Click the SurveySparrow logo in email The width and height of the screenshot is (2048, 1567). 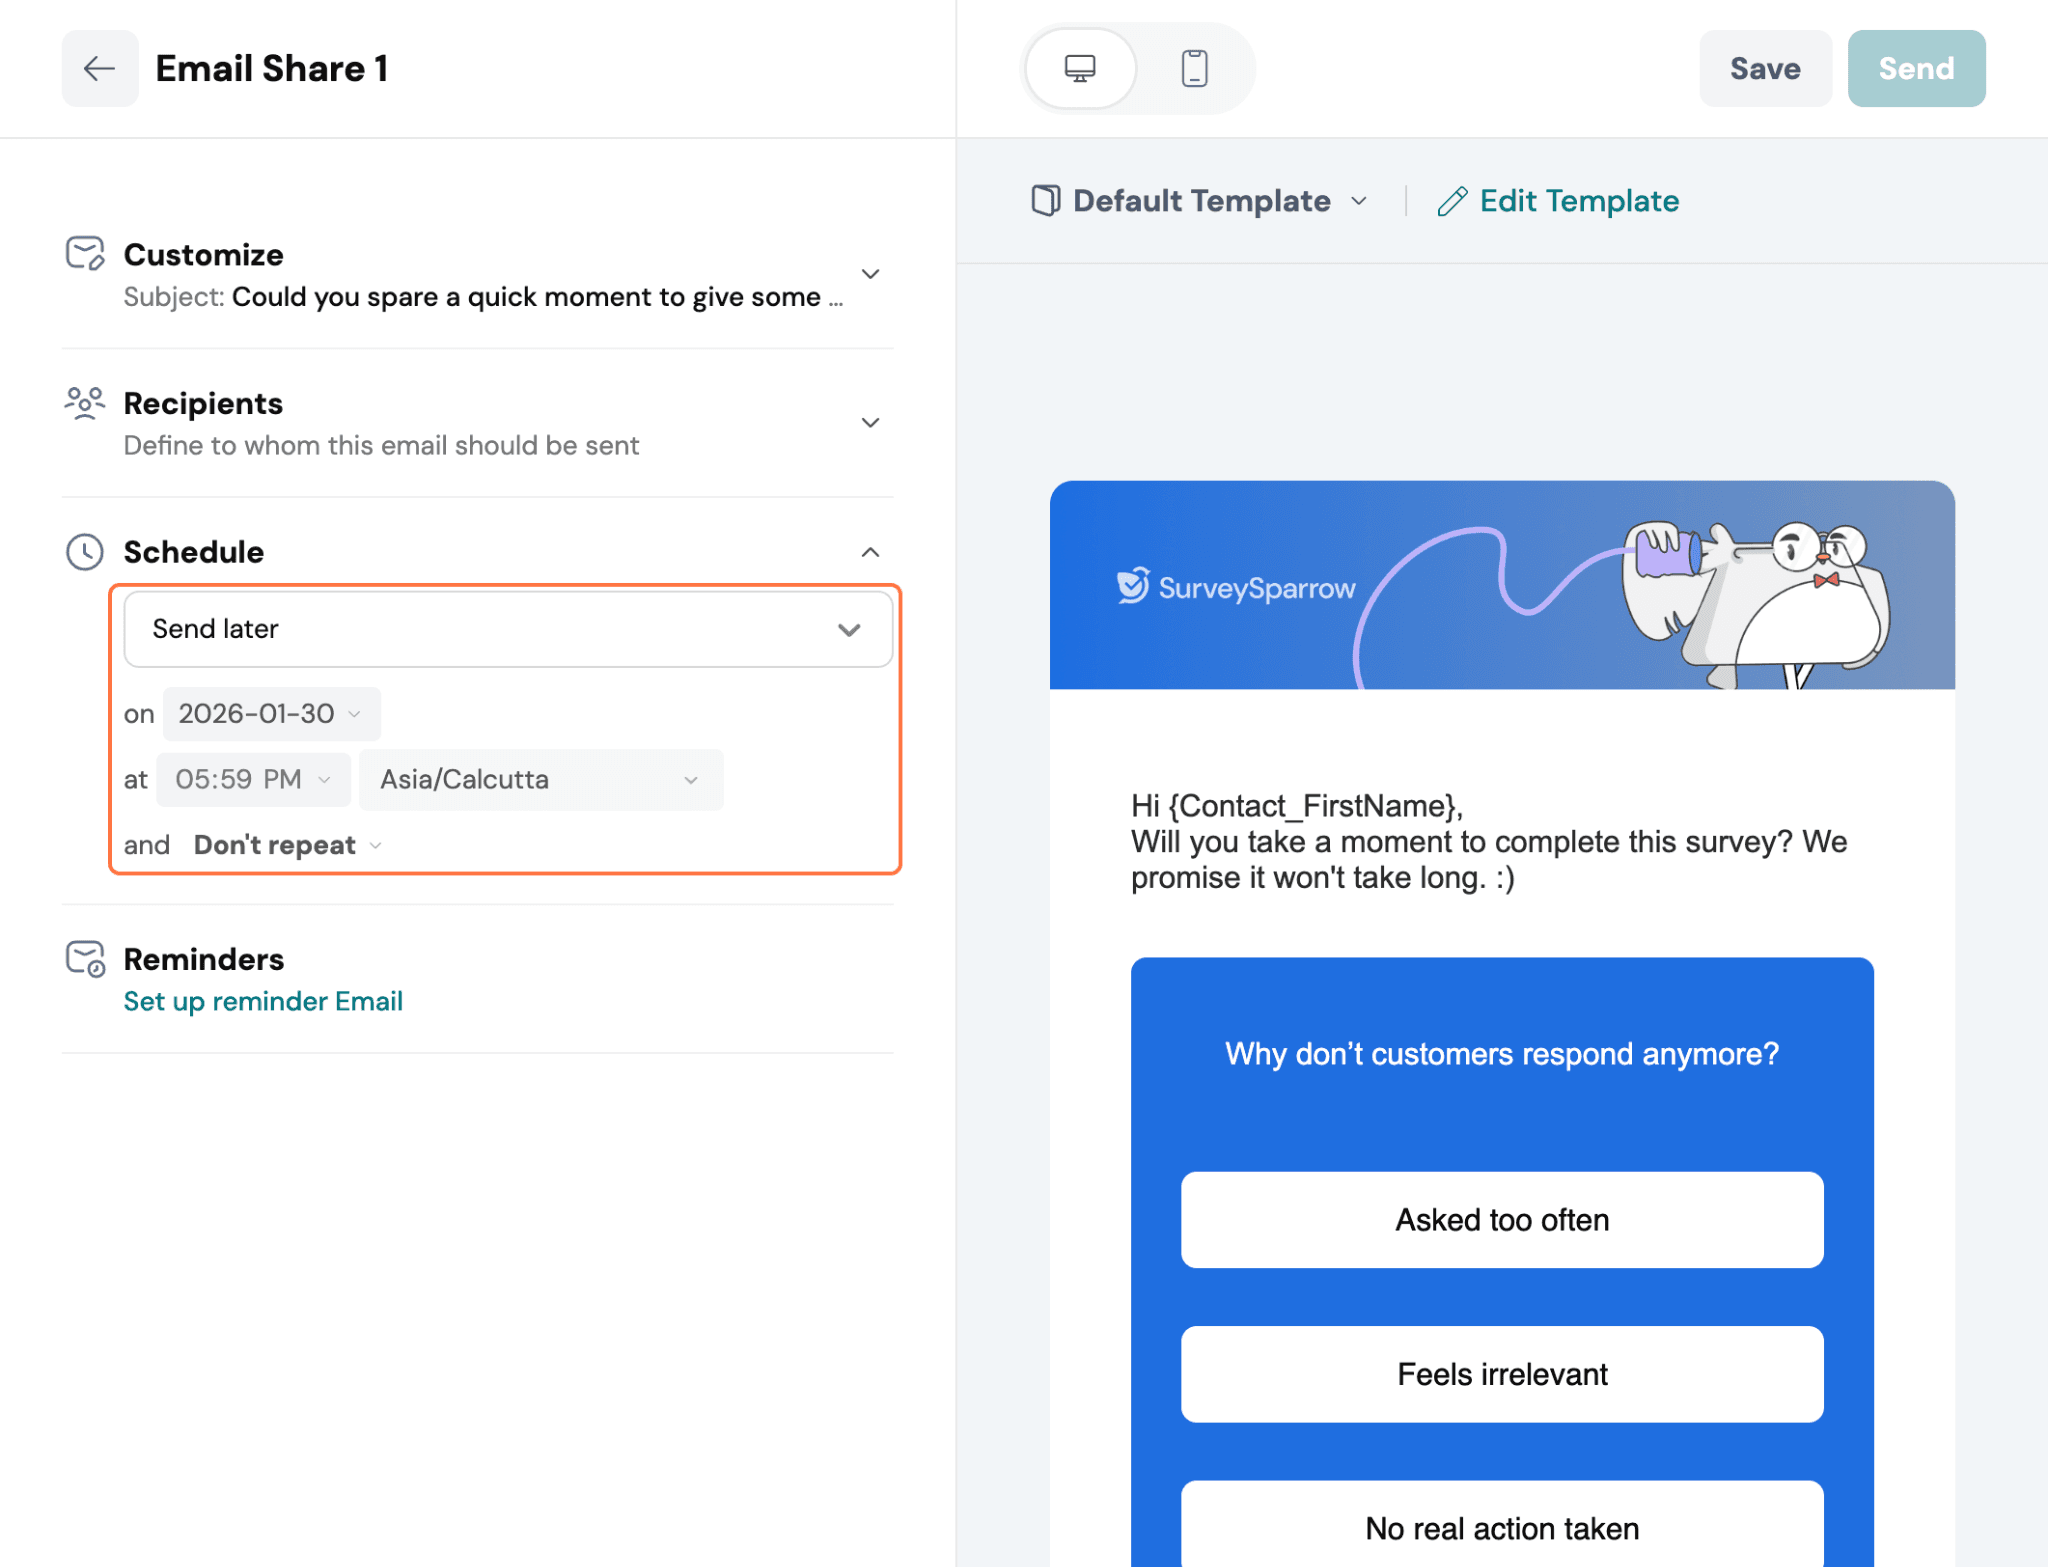(x=1236, y=587)
